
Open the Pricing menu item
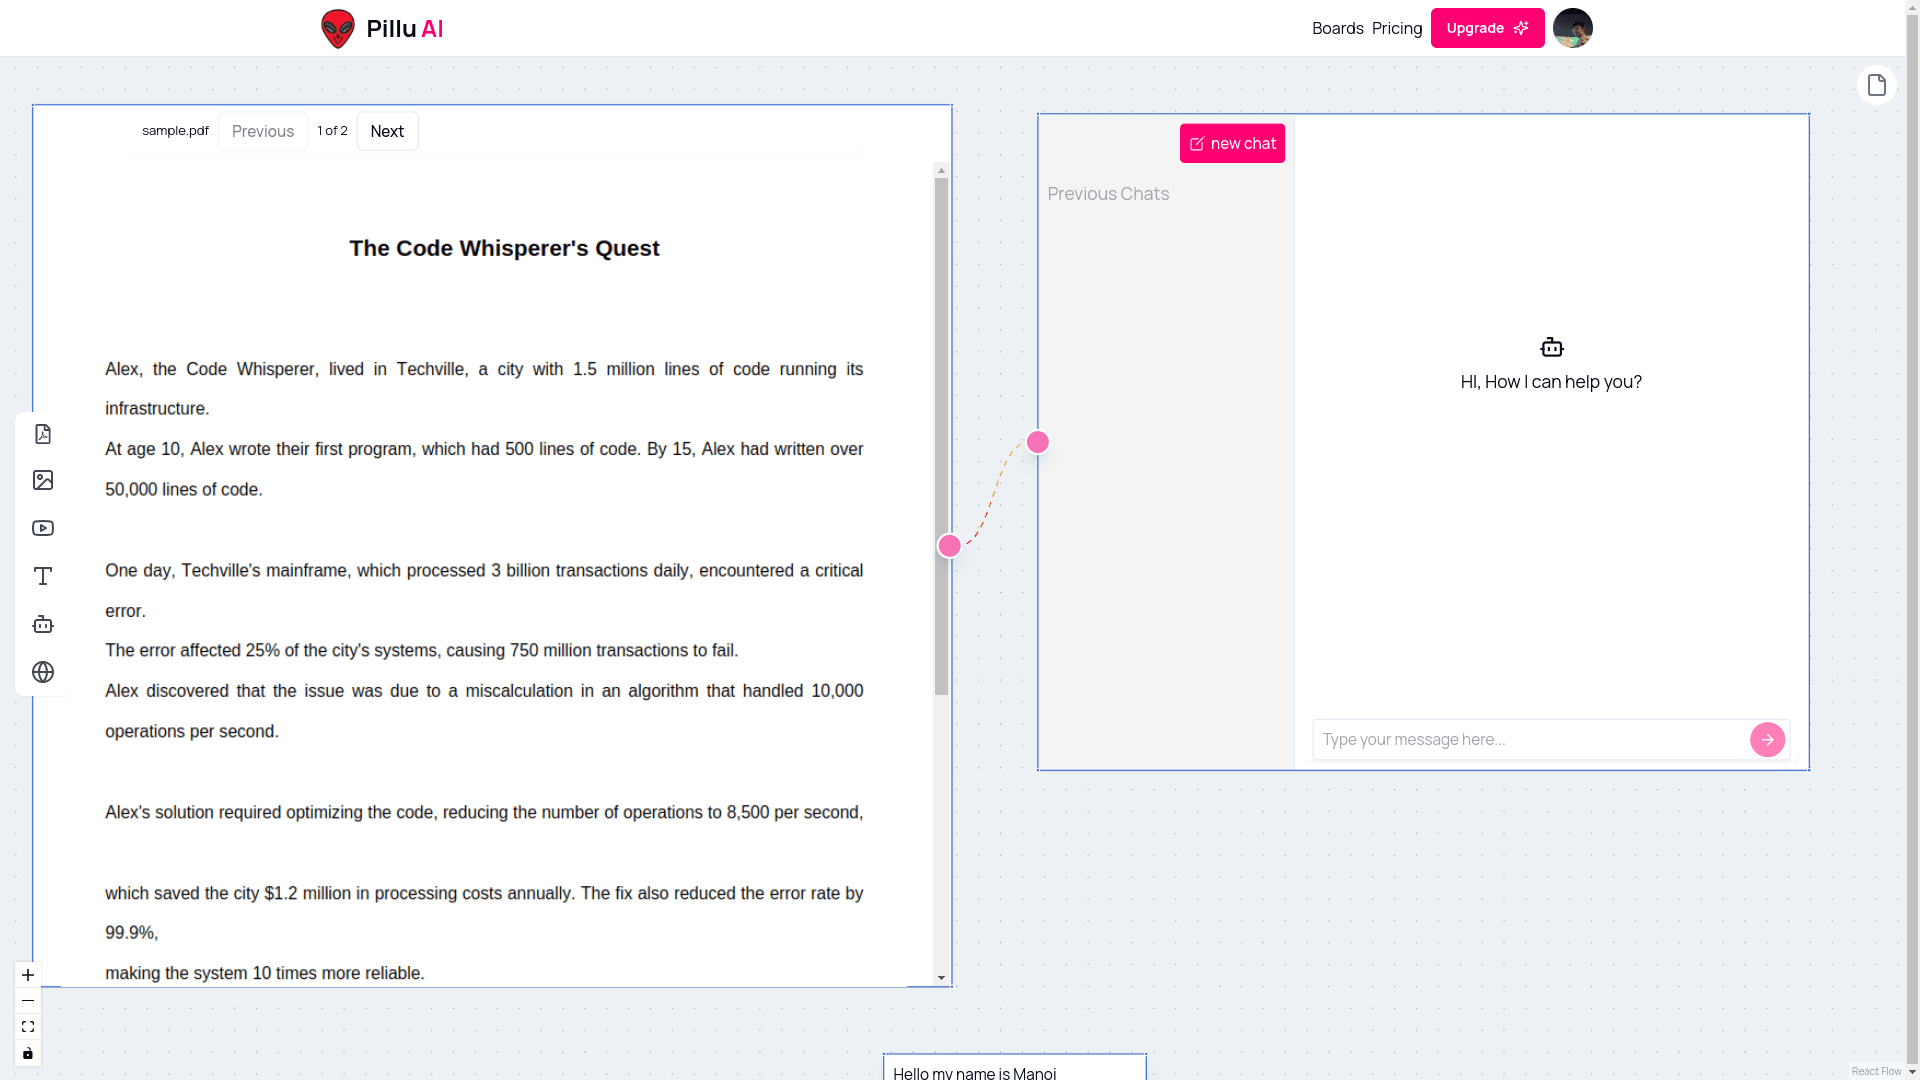point(1396,28)
